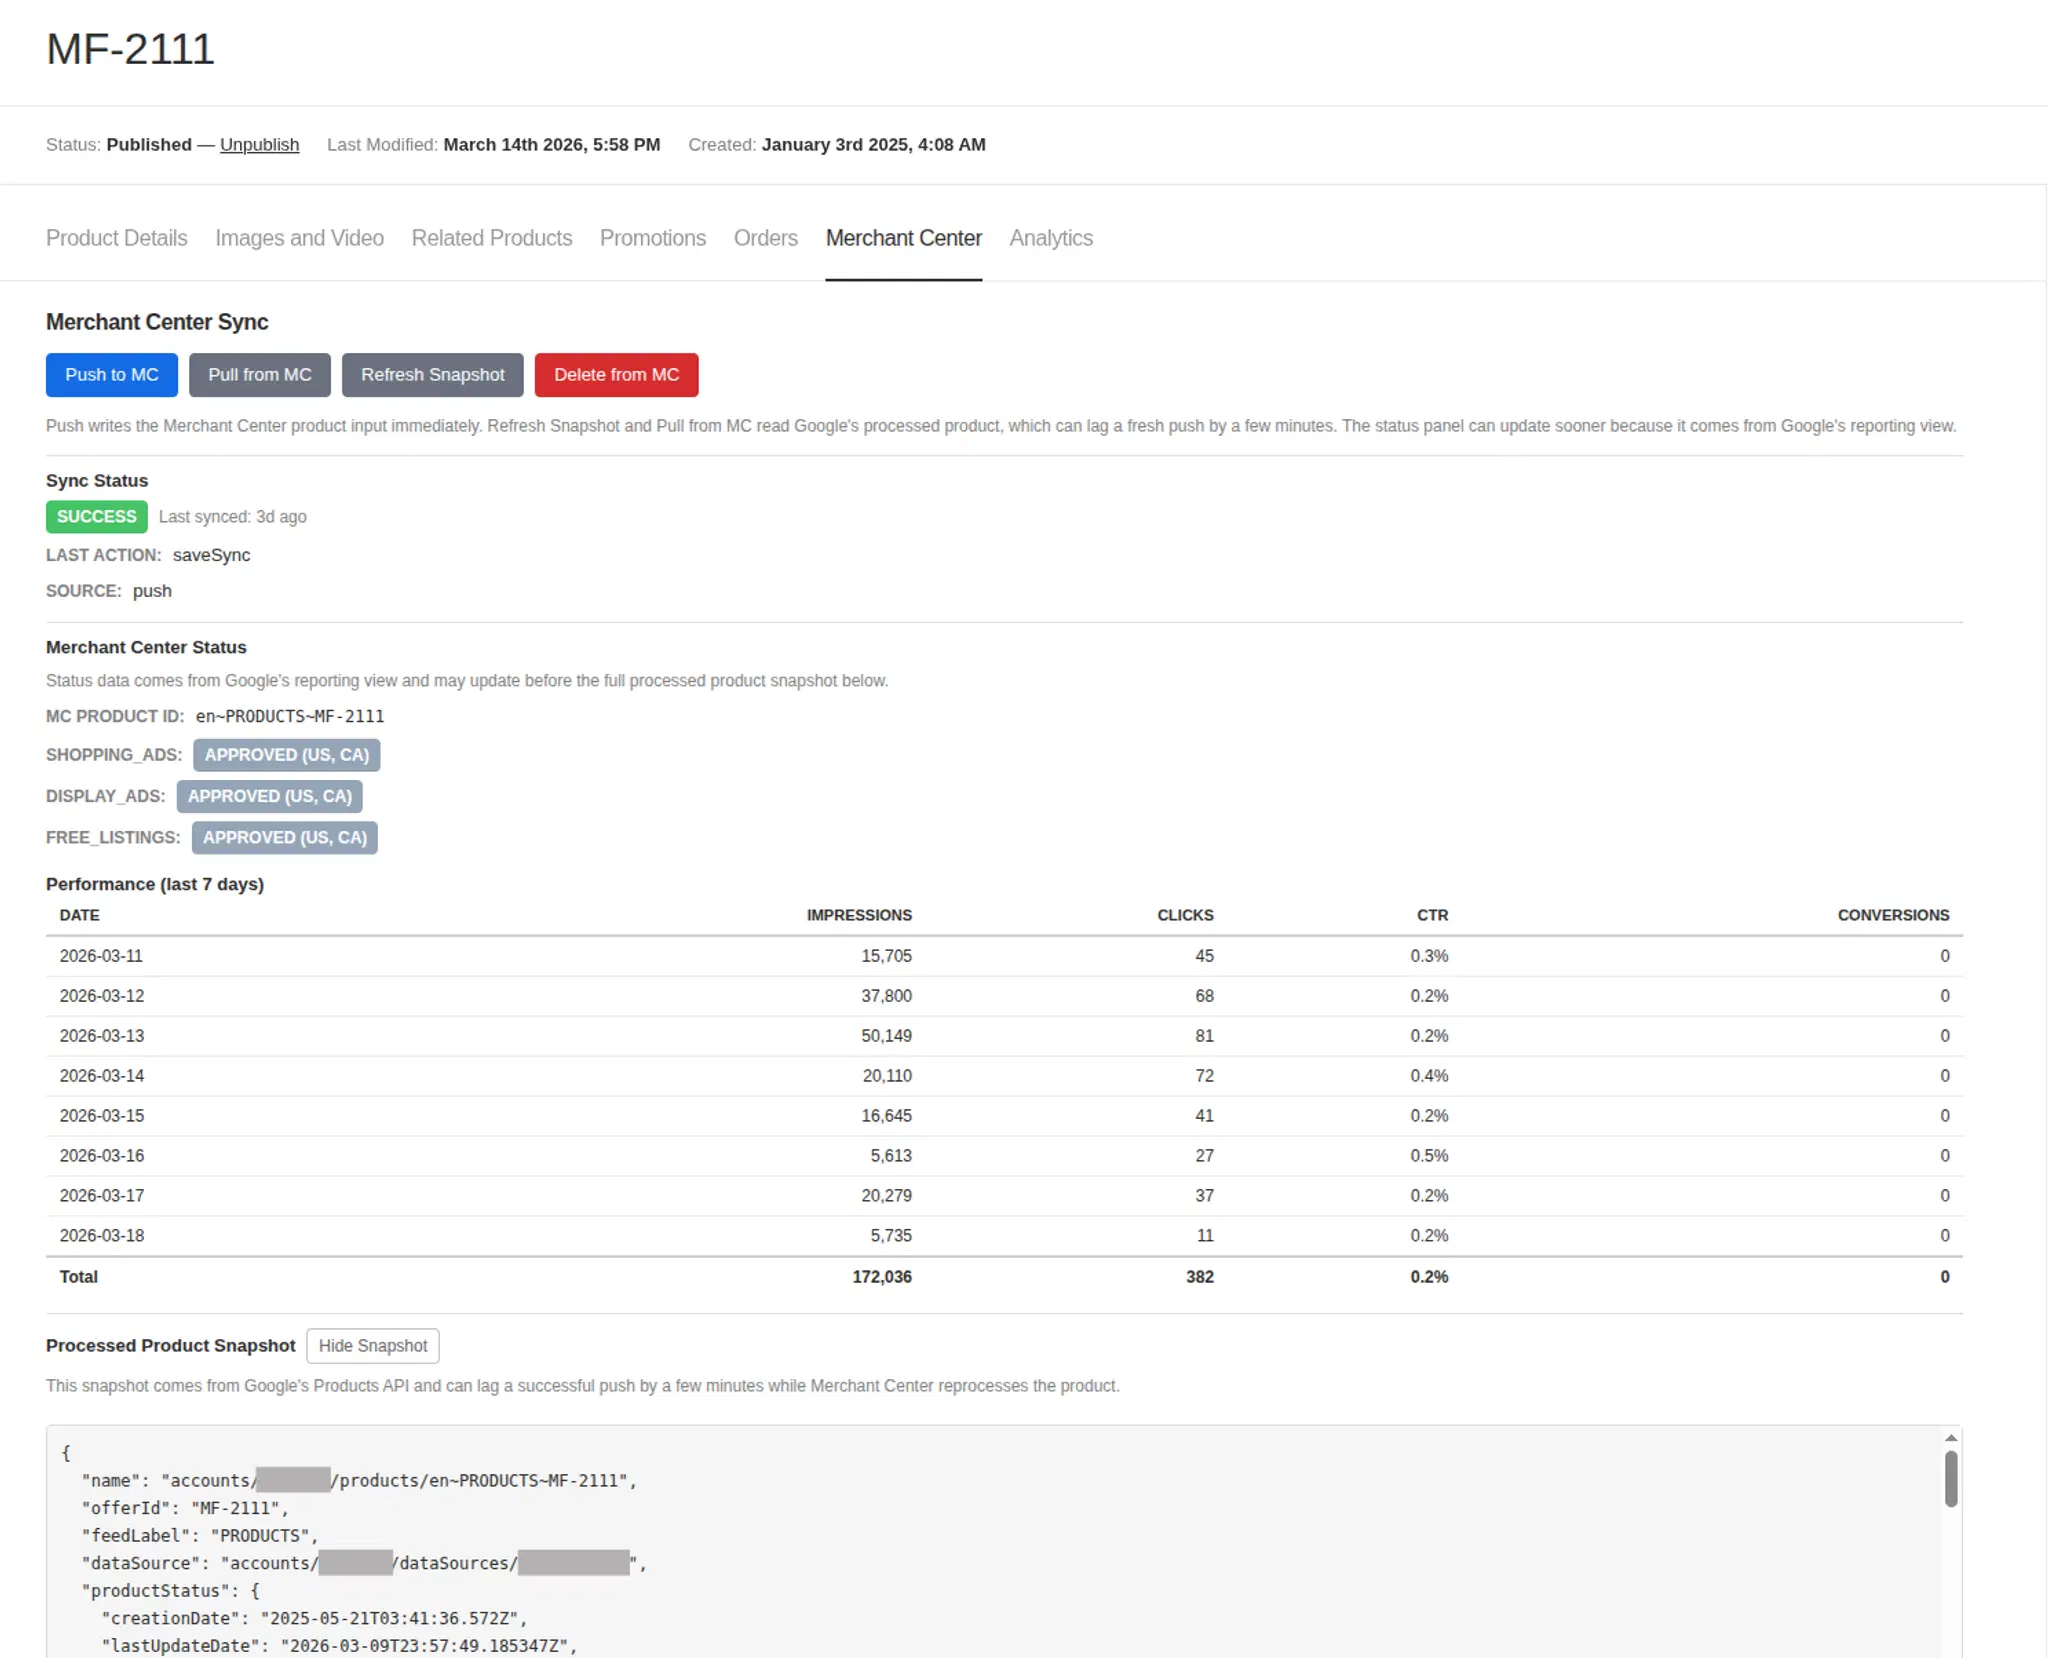
Task: Refresh the Merchant Center snapshot
Action: tap(432, 375)
